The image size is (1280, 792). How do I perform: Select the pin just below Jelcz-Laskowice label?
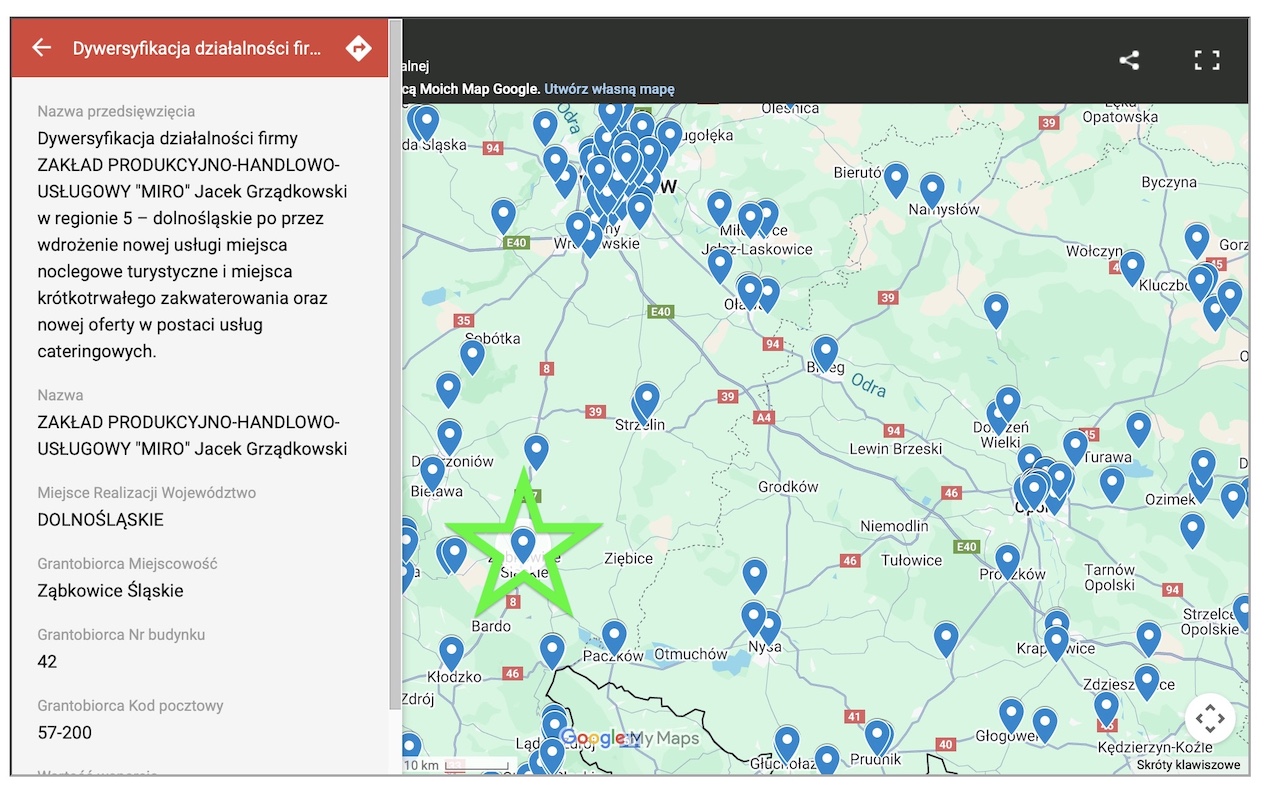click(720, 266)
